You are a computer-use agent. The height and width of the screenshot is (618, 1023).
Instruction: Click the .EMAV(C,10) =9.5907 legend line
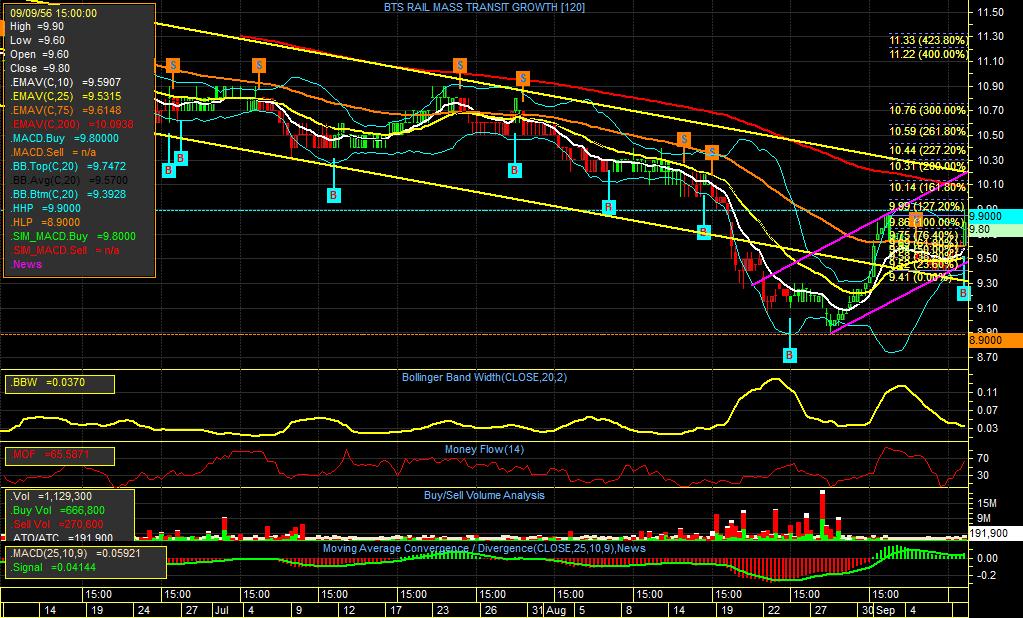(x=65, y=82)
